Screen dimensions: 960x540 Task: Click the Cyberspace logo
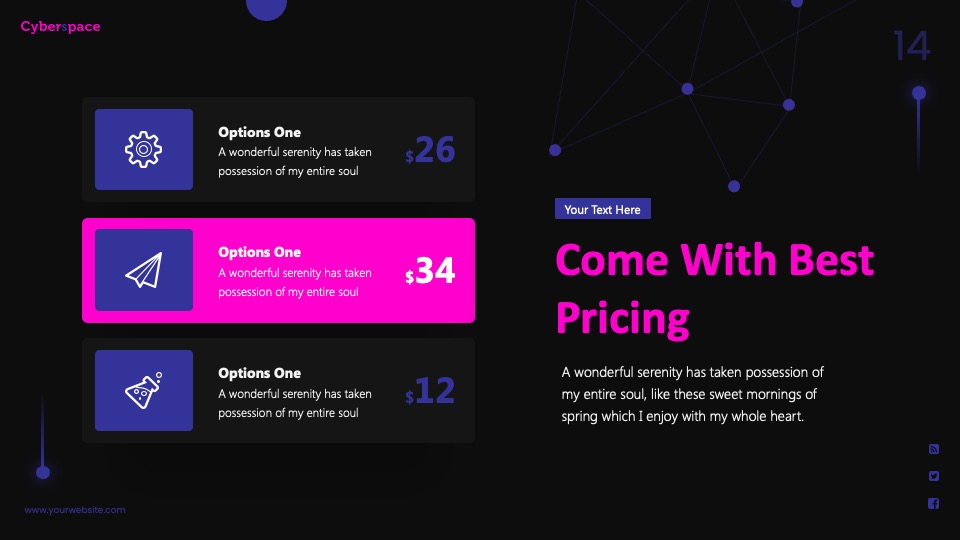(x=60, y=26)
